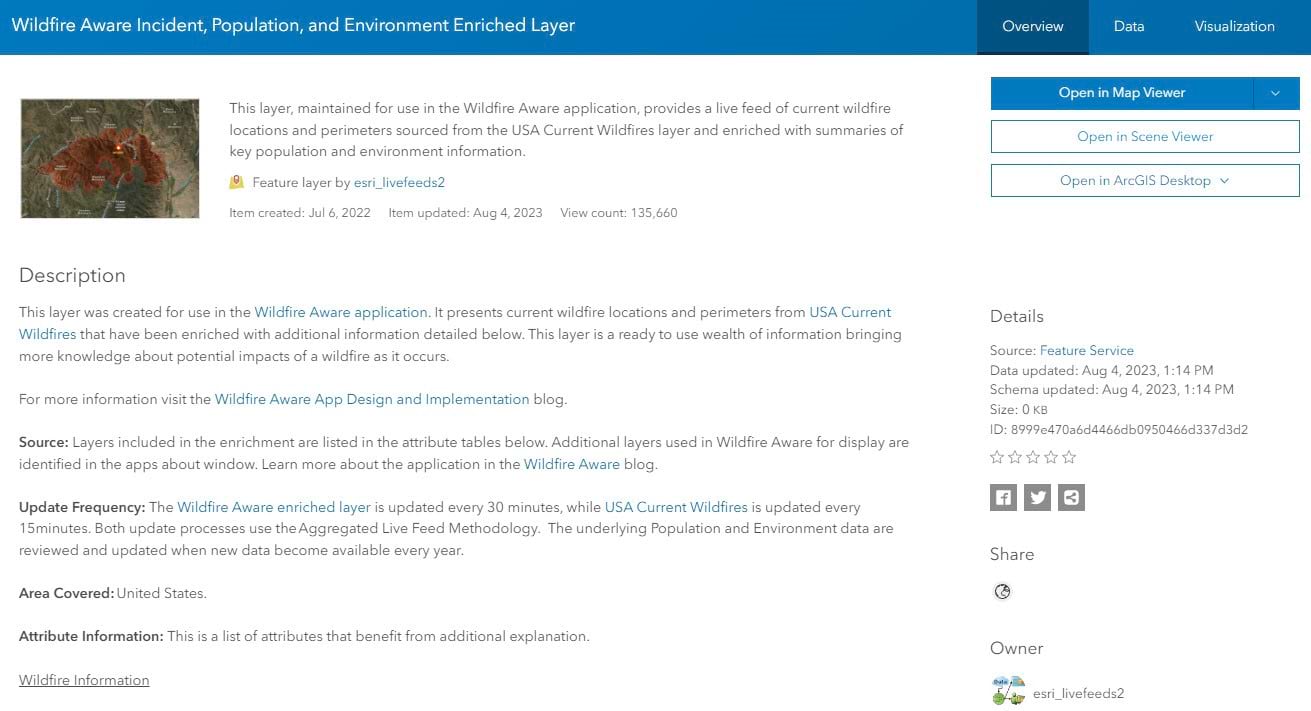Viewport: 1311px width, 711px height.
Task: Switch to the Data tab
Action: click(1129, 27)
